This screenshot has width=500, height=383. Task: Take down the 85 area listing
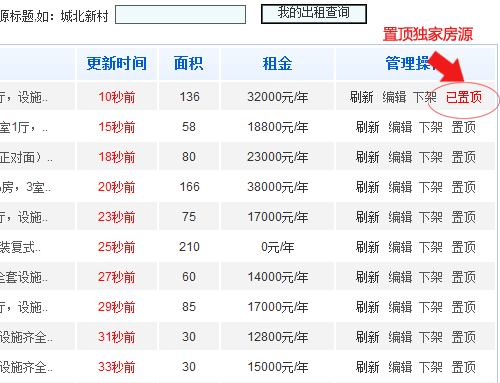(x=431, y=307)
